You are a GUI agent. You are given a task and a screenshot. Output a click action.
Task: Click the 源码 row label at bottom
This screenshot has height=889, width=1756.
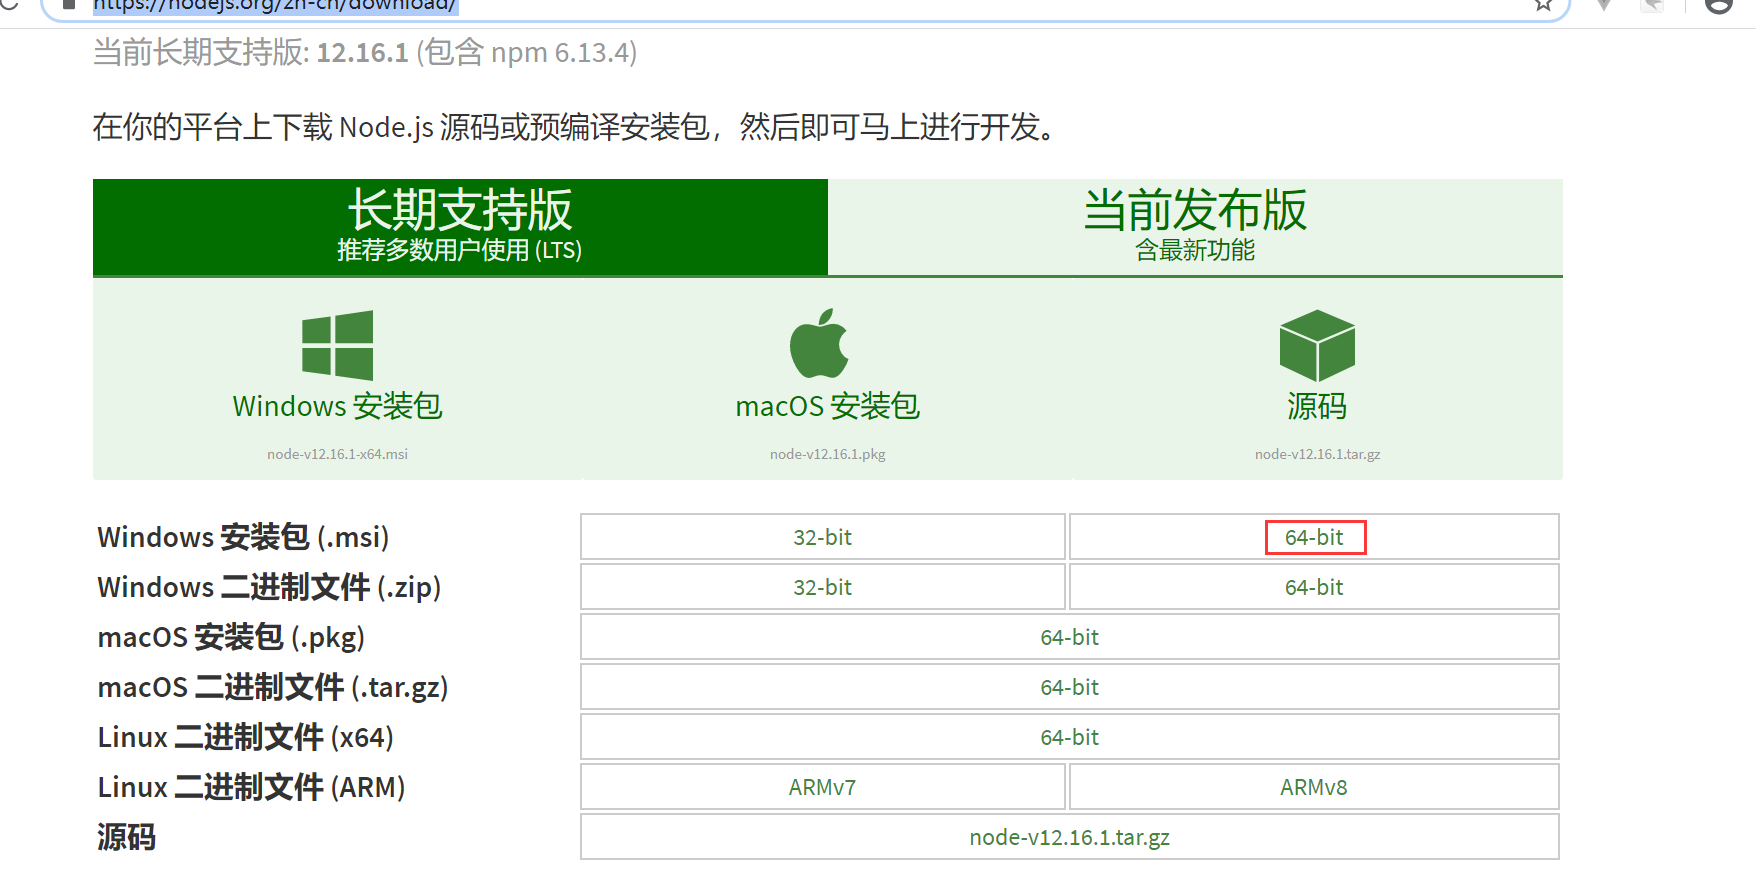(x=126, y=837)
